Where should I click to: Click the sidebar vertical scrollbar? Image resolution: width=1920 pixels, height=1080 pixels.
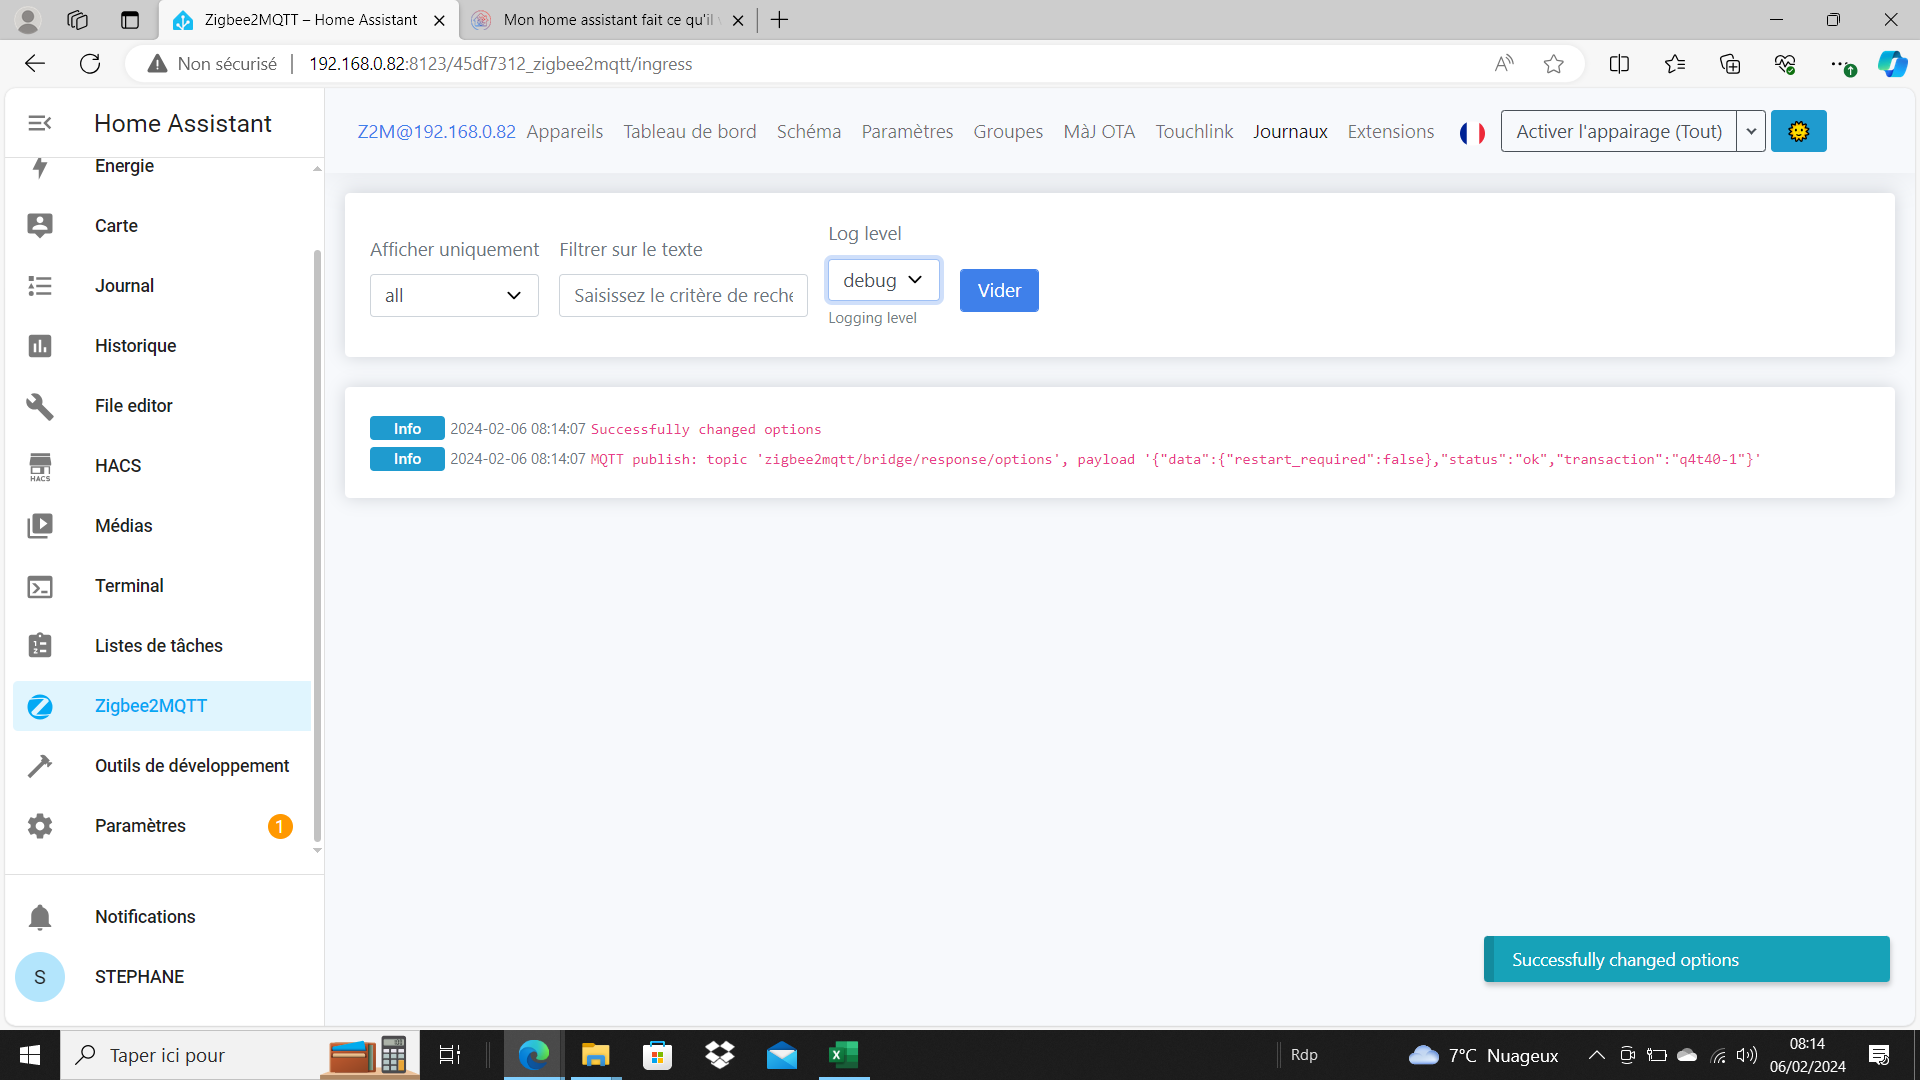tap(317, 545)
